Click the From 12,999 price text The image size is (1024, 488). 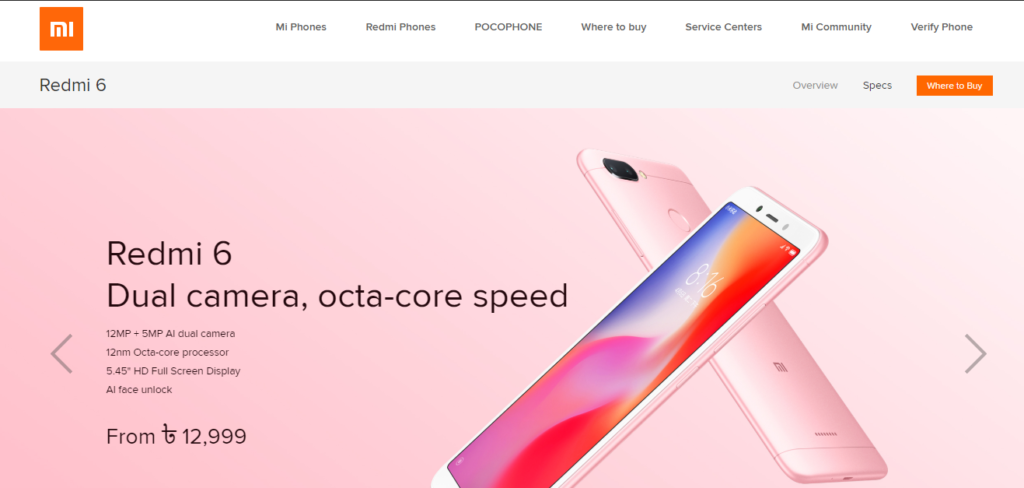pyautogui.click(x=176, y=436)
